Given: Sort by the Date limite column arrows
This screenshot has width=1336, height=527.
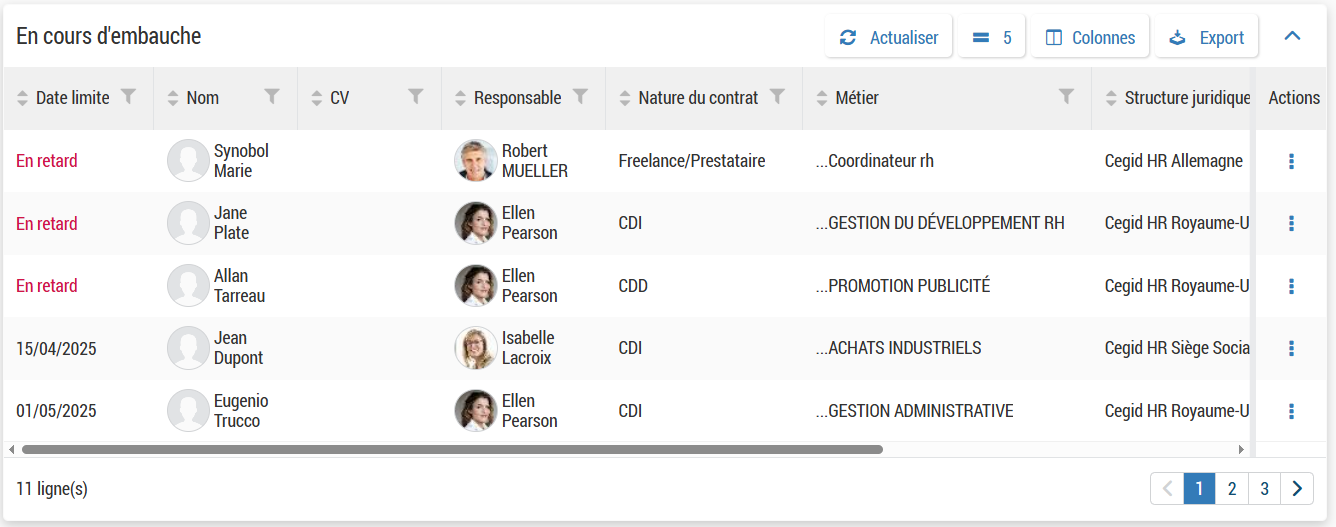Looking at the screenshot, I should coord(23,98).
